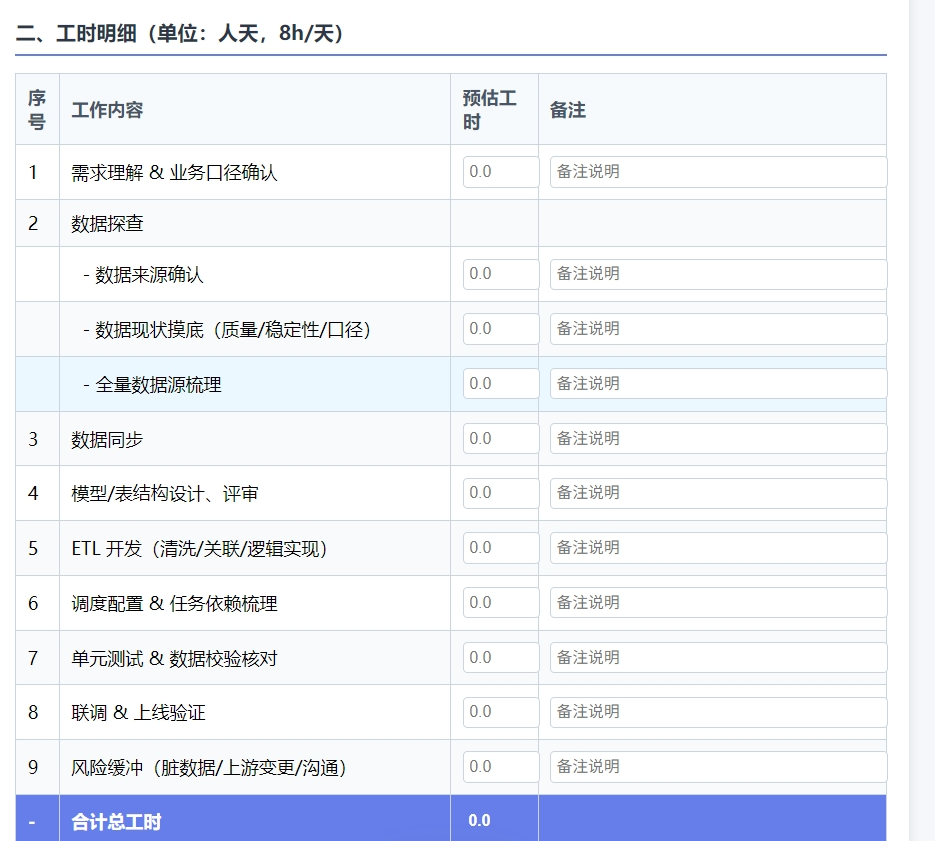Click estimated hours field for 全量数据源梳理
The image size is (935, 841).
pyautogui.click(x=501, y=384)
